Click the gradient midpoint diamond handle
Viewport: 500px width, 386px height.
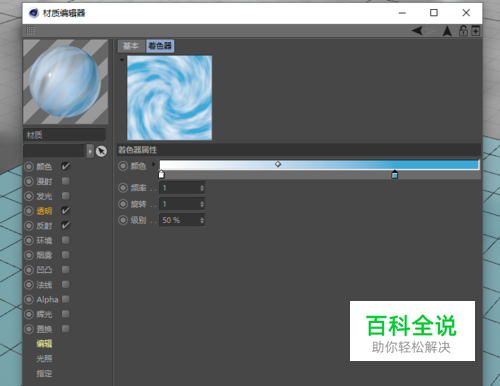[x=278, y=164]
